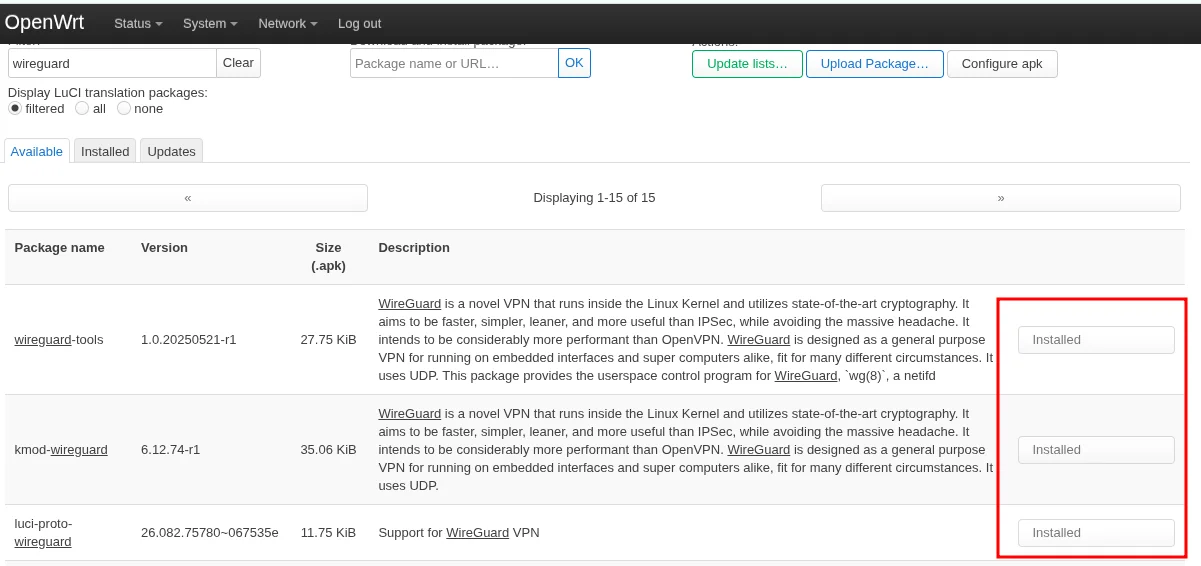Click the Installed button for wireguard-tools
This screenshot has height=566, width=1201.
1096,340
